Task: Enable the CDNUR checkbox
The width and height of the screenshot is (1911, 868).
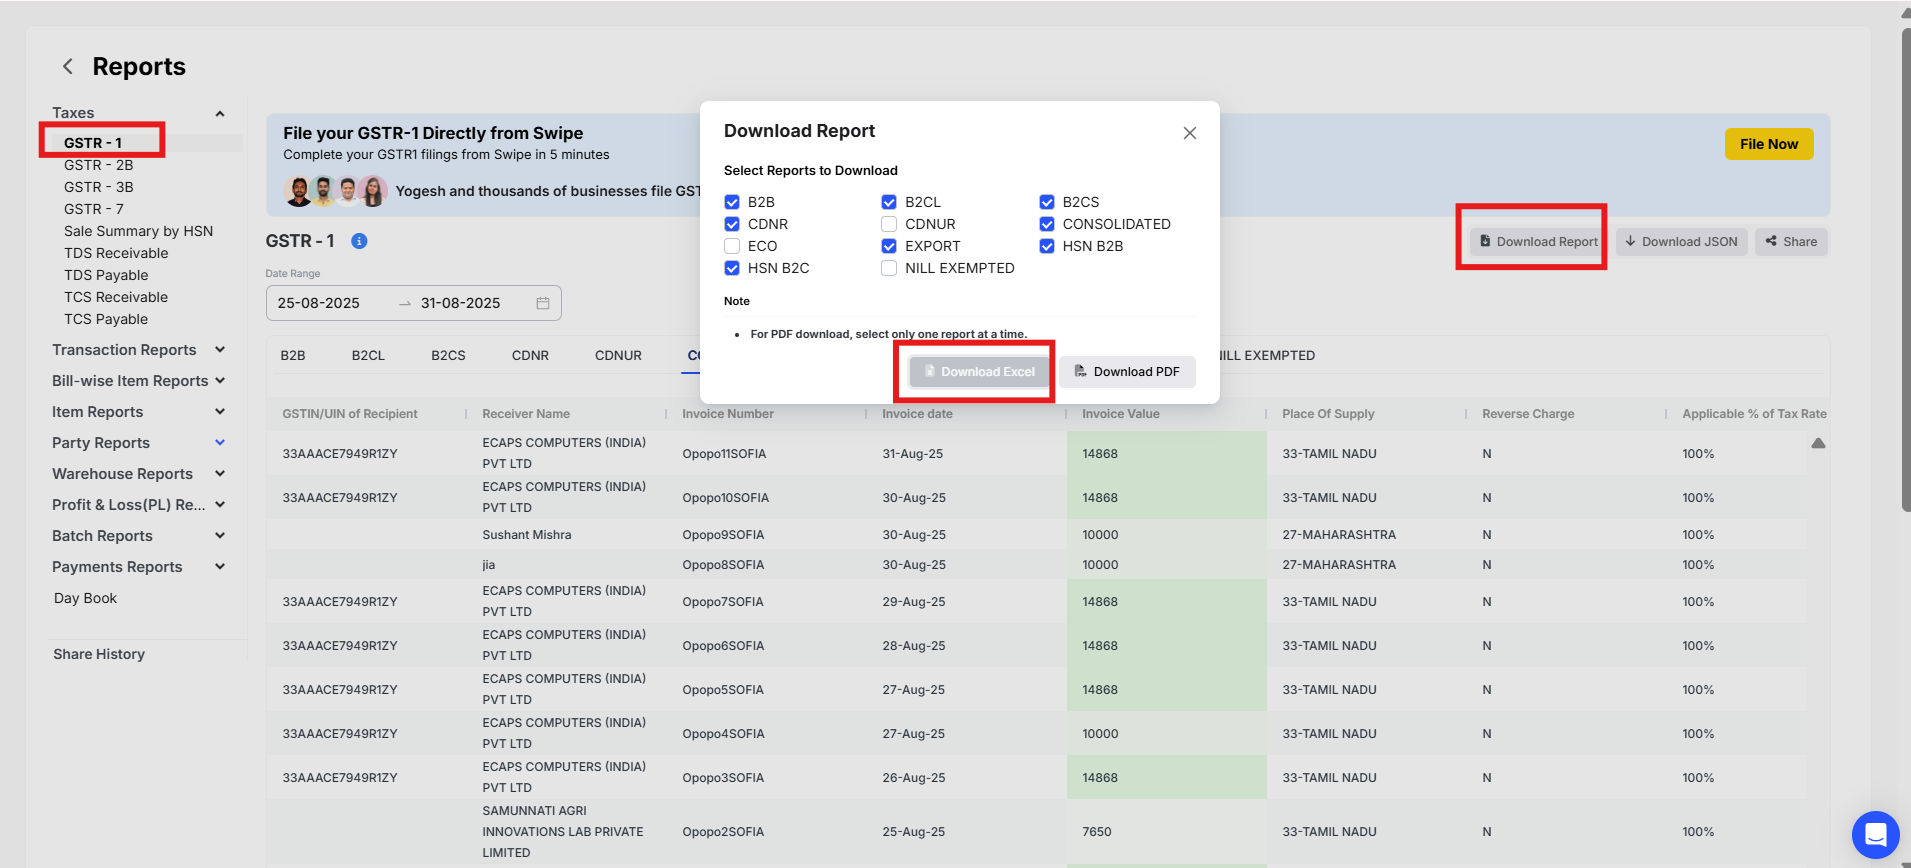Action: point(889,224)
